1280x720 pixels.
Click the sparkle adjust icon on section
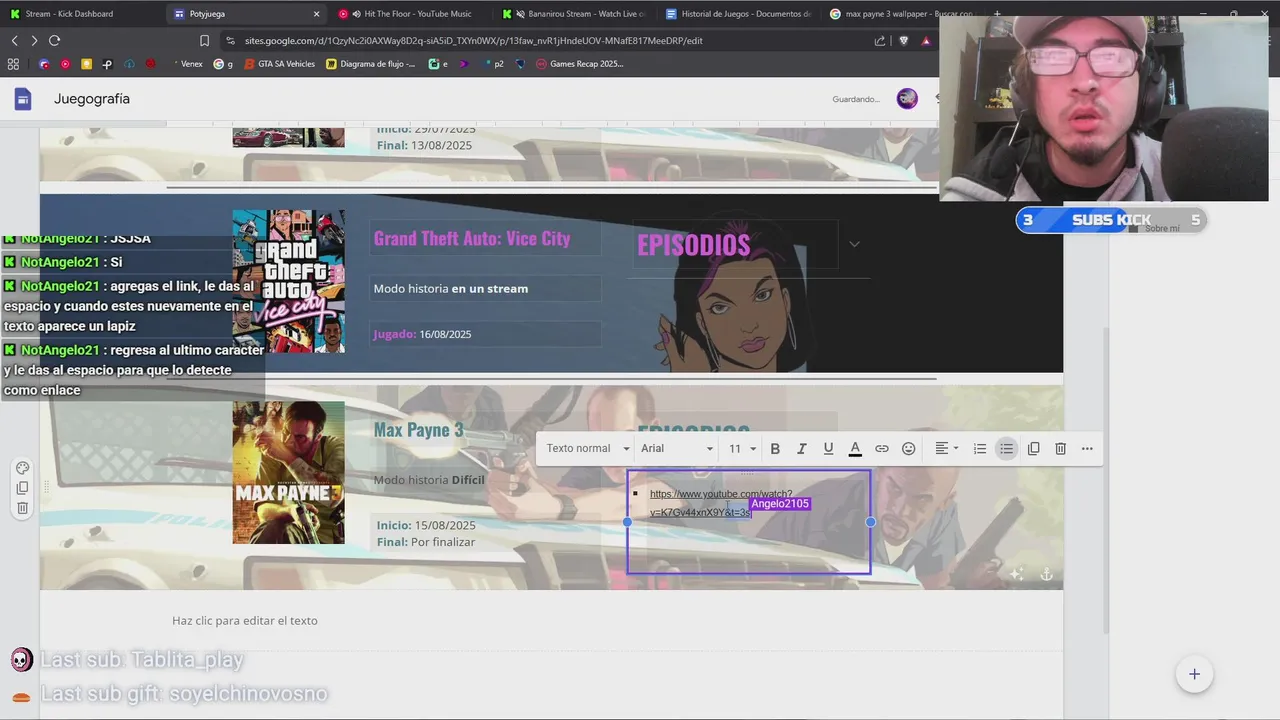1016,574
